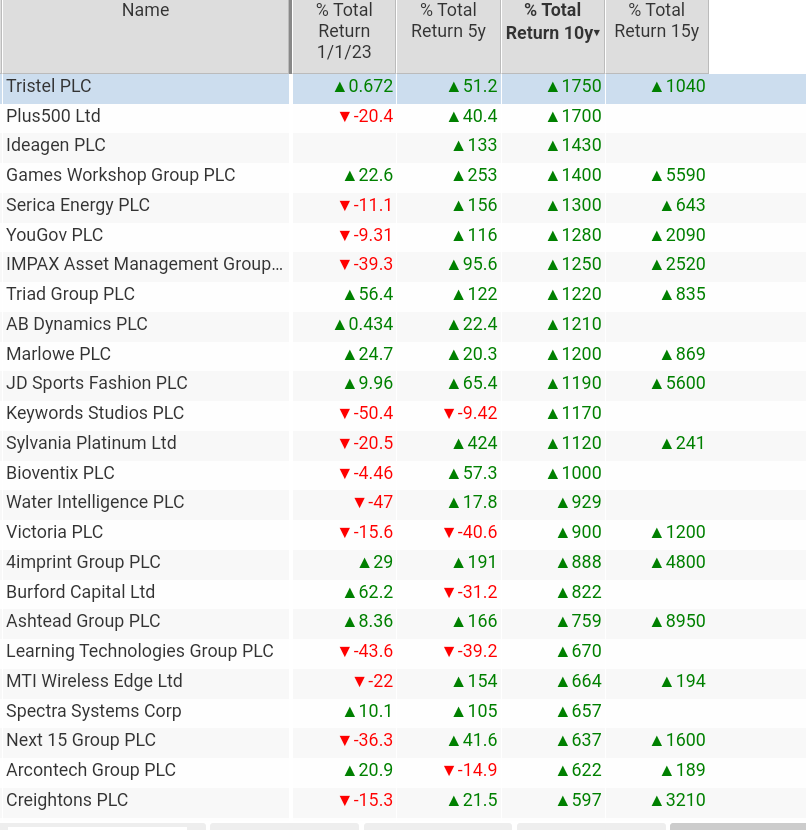Viewport: 806px width, 830px height.
Task: Select Ideagen PLC
Action: [56, 145]
